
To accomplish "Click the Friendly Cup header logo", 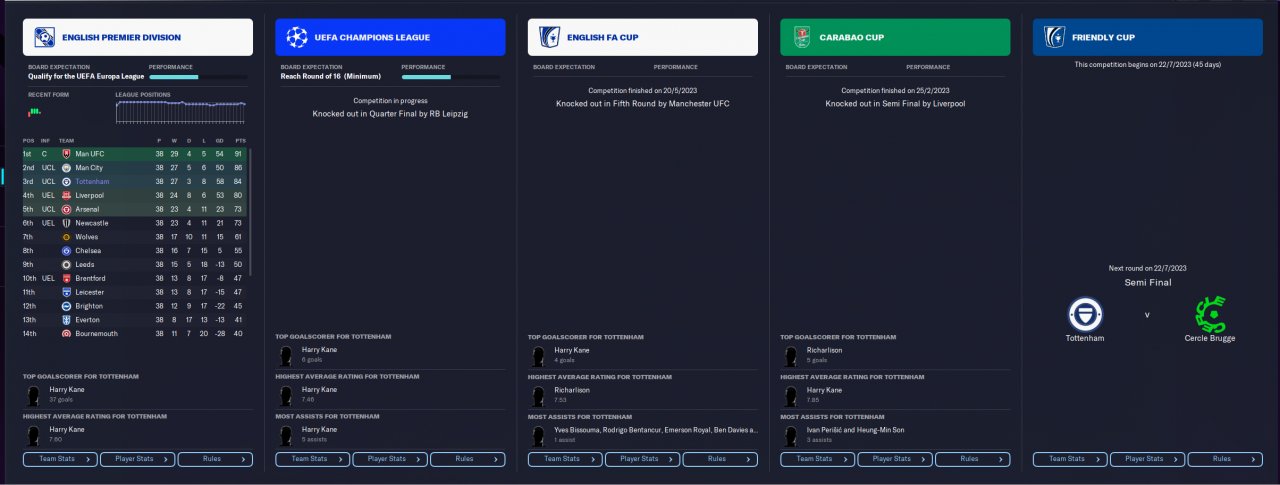I will 1054,37.
